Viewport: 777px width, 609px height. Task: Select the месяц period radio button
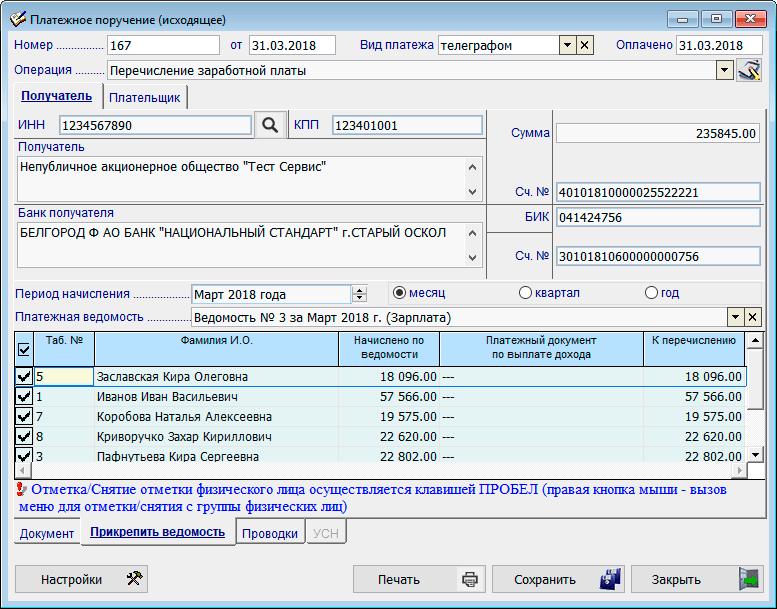pyautogui.click(x=399, y=293)
